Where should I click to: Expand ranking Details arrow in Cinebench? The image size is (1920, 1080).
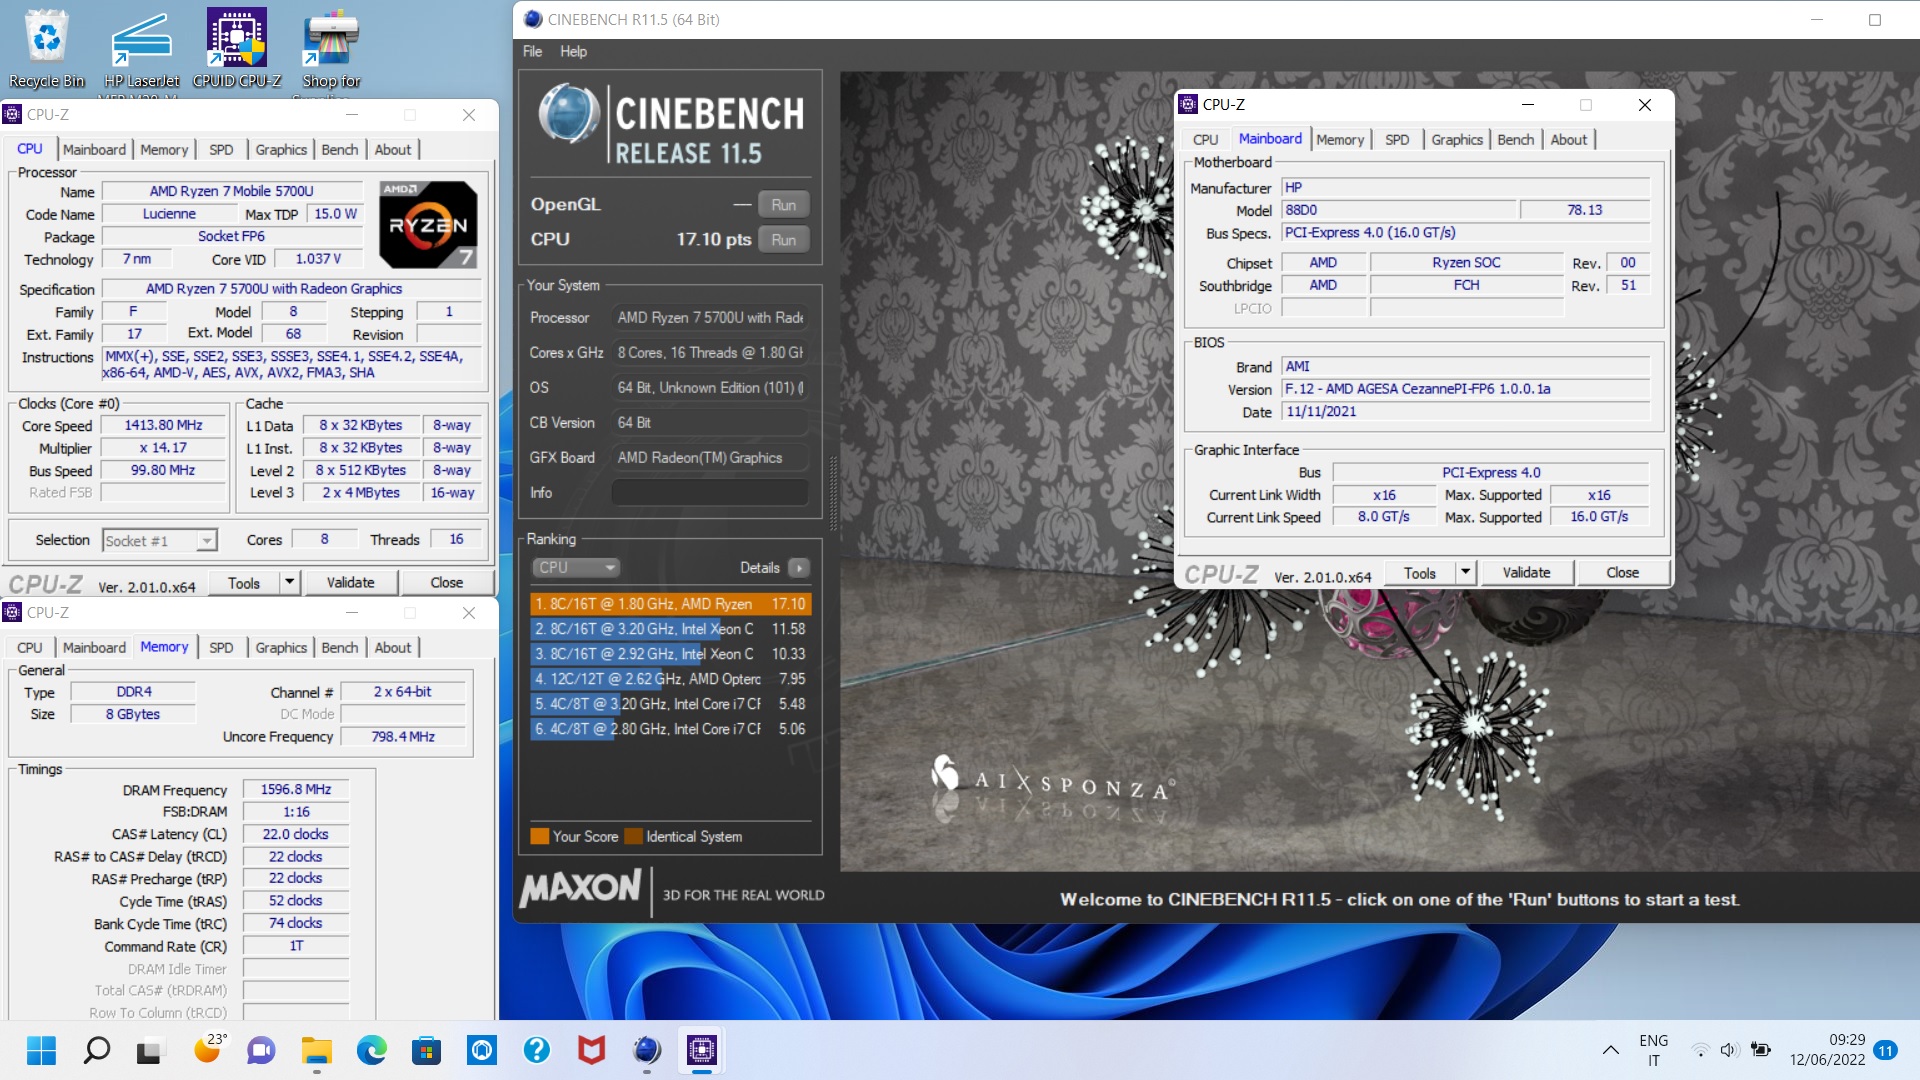pyautogui.click(x=798, y=568)
